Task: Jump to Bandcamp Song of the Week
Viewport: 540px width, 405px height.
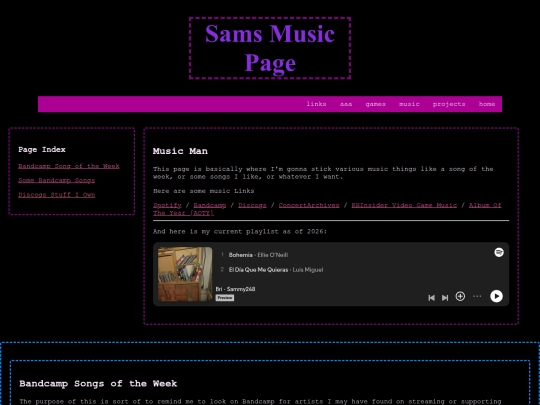Action: pyautogui.click(x=69, y=166)
